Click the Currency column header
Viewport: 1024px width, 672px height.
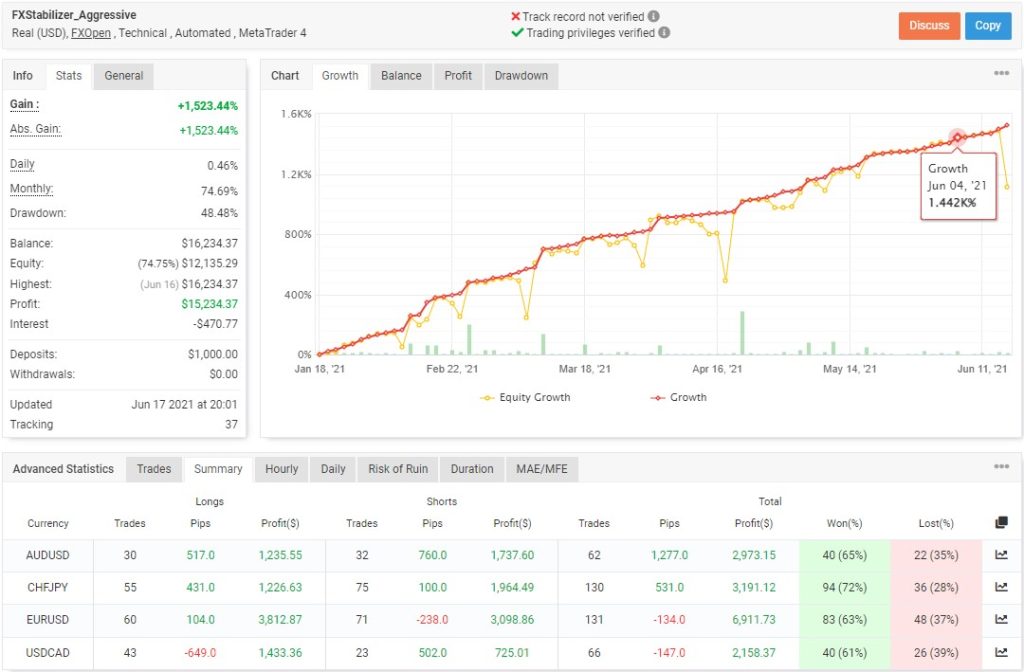[x=48, y=523]
